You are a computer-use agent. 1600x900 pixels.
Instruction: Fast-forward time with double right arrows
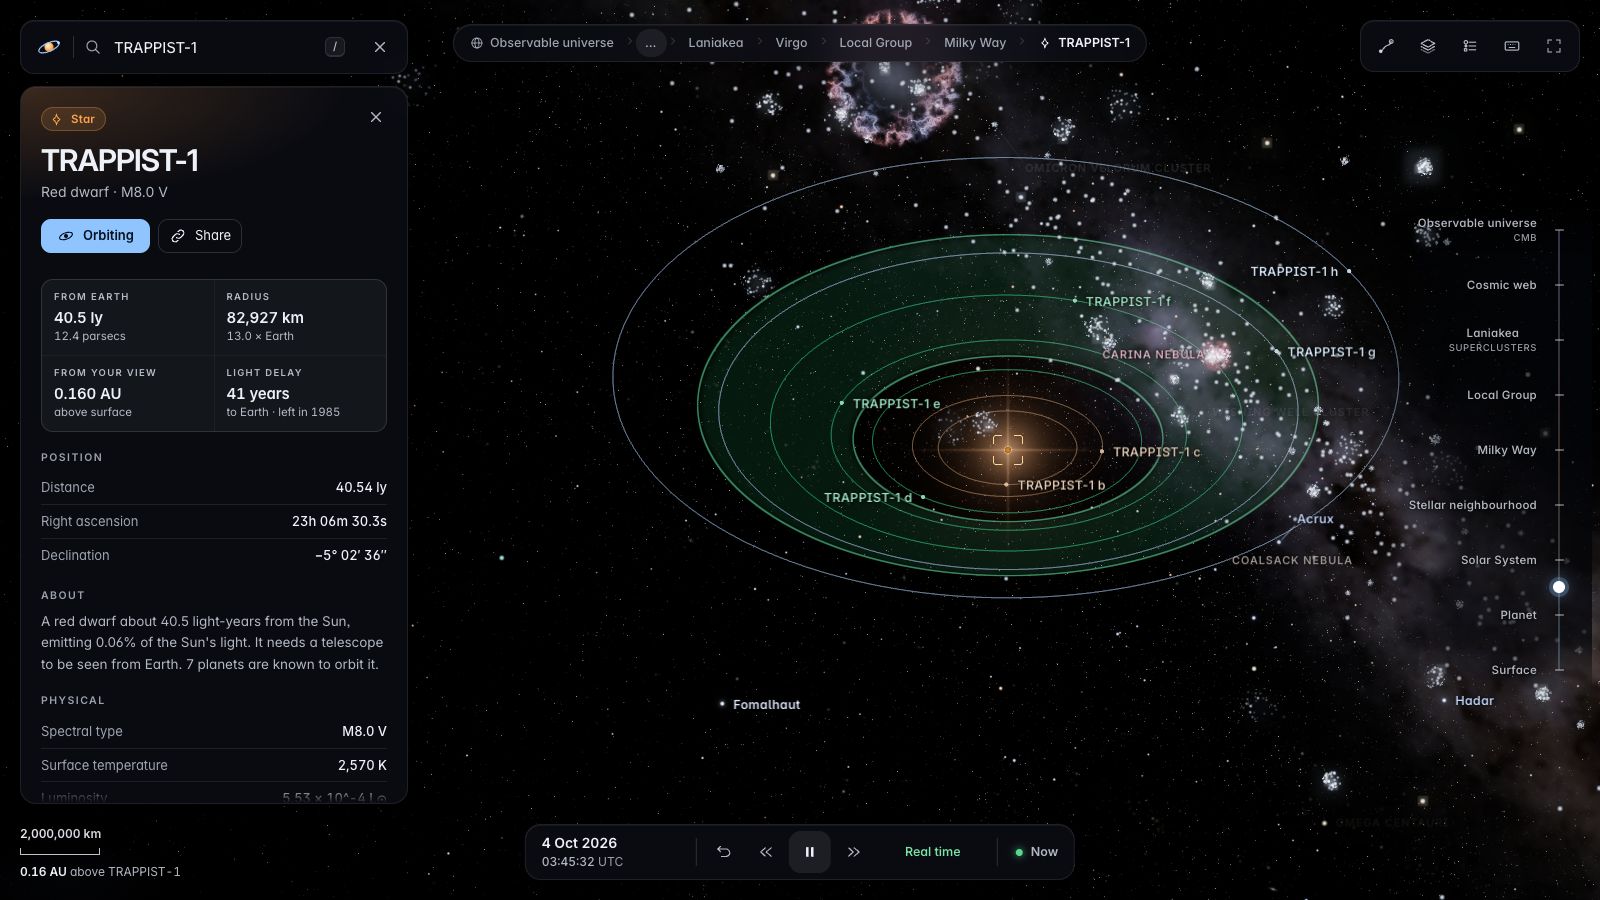[854, 852]
